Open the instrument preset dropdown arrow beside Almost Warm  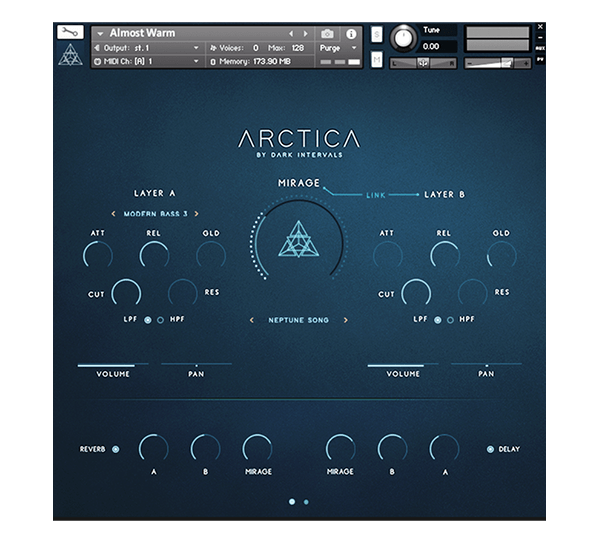tap(100, 34)
